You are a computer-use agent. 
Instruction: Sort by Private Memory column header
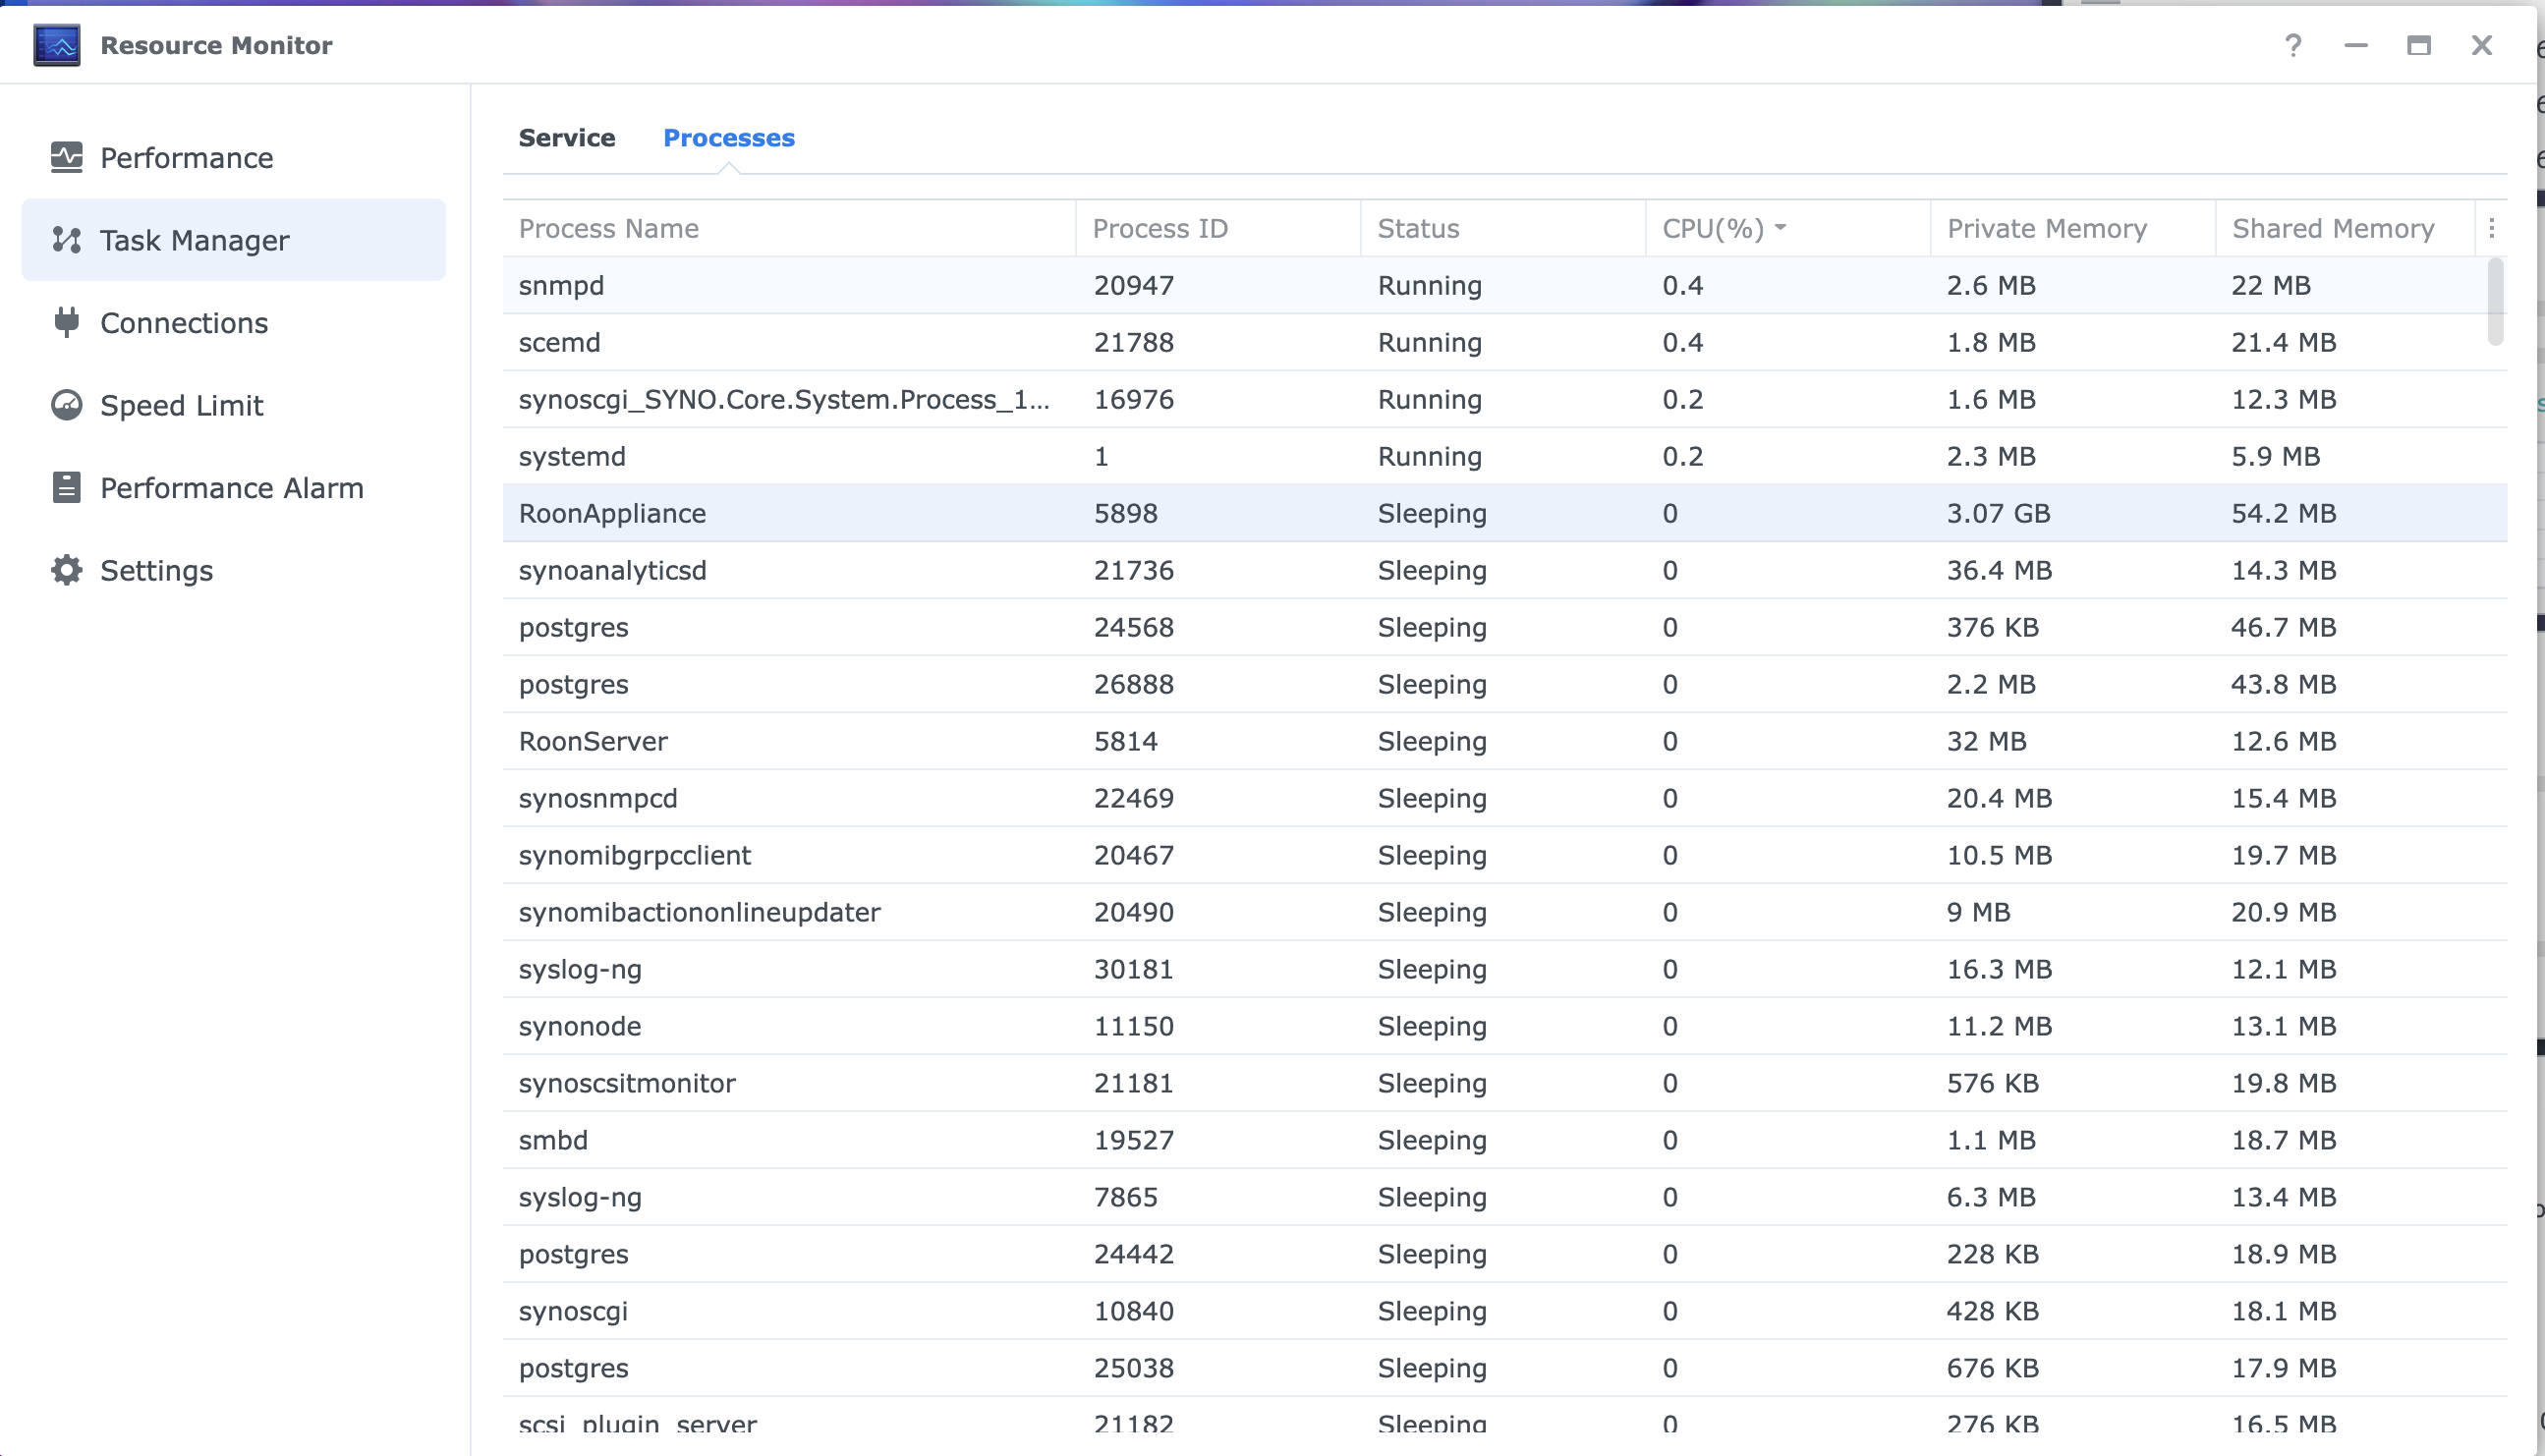click(x=2046, y=229)
